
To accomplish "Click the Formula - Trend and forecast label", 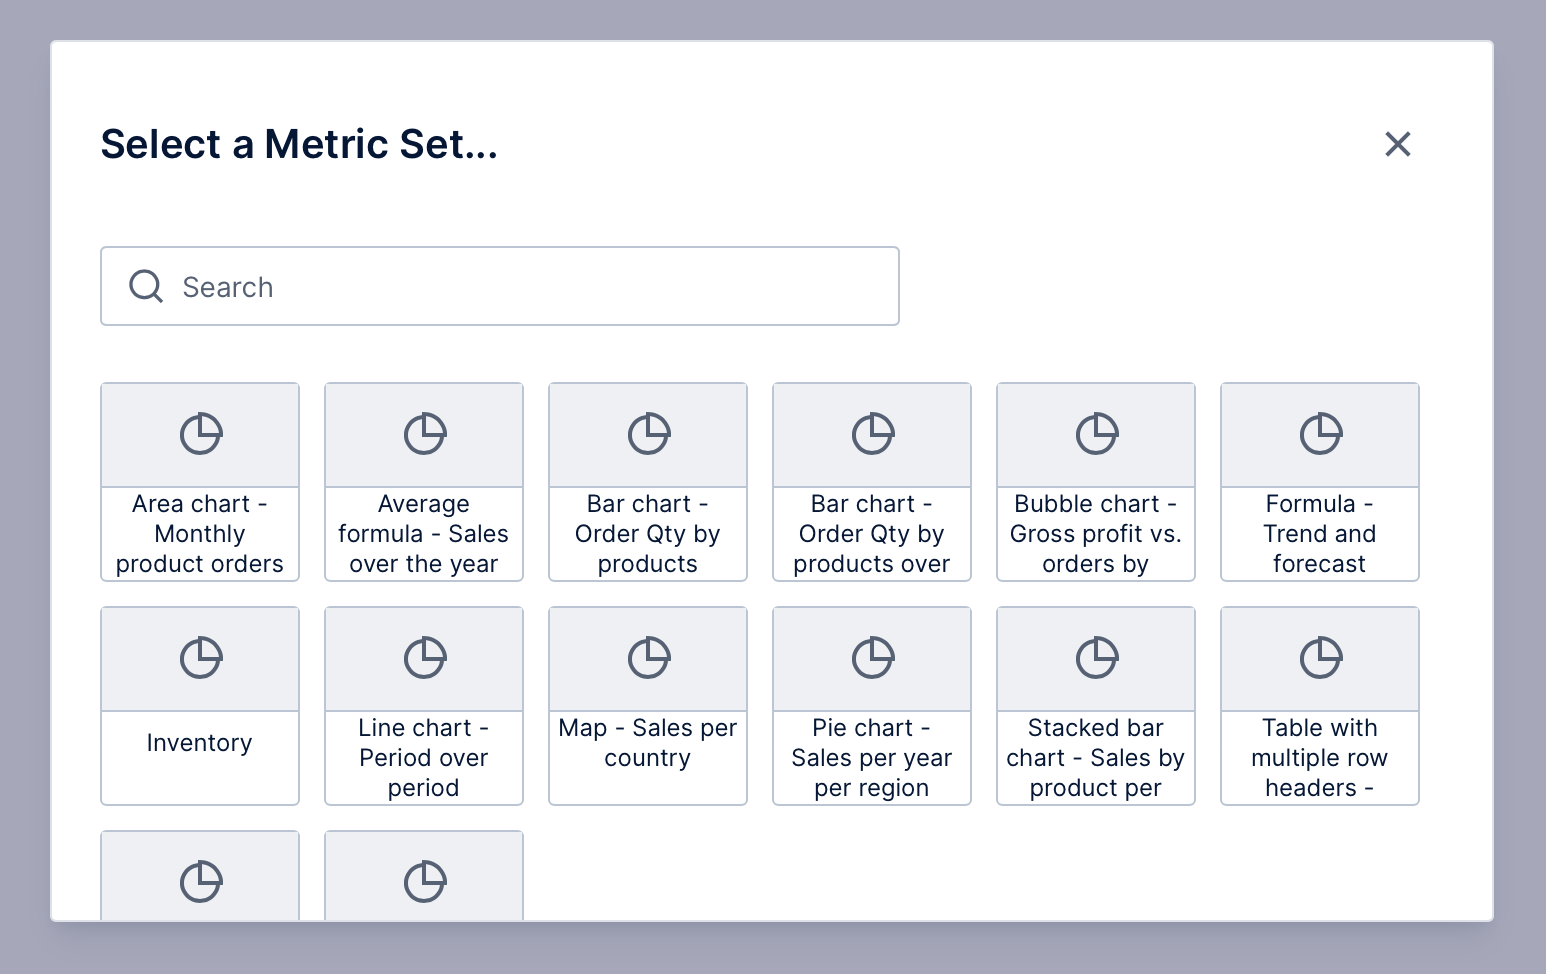I will pyautogui.click(x=1320, y=534).
